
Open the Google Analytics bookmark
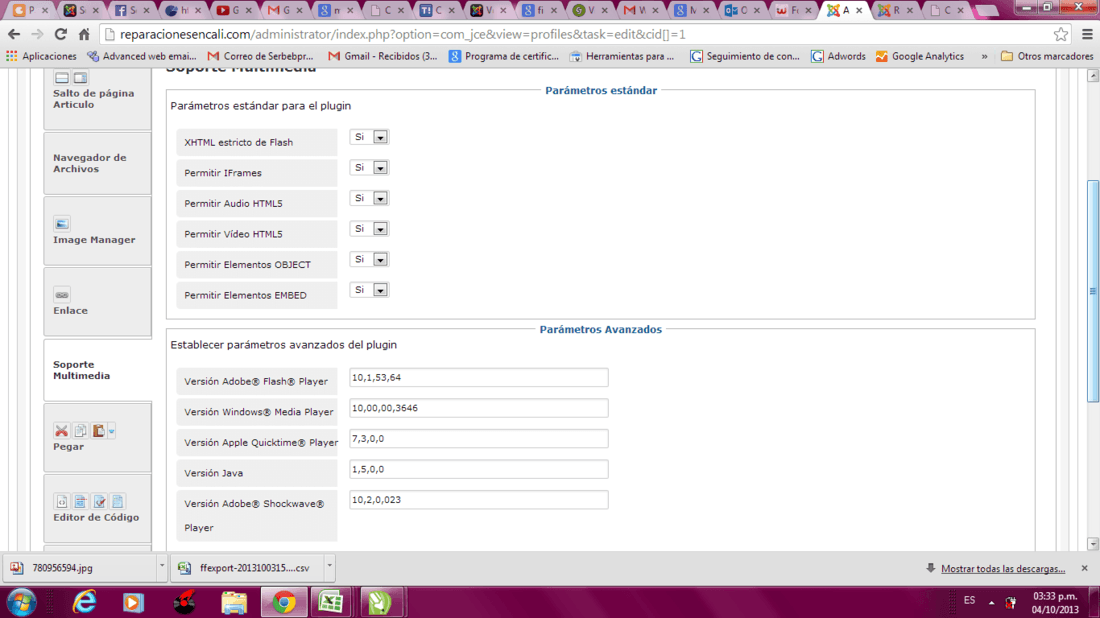click(x=920, y=56)
